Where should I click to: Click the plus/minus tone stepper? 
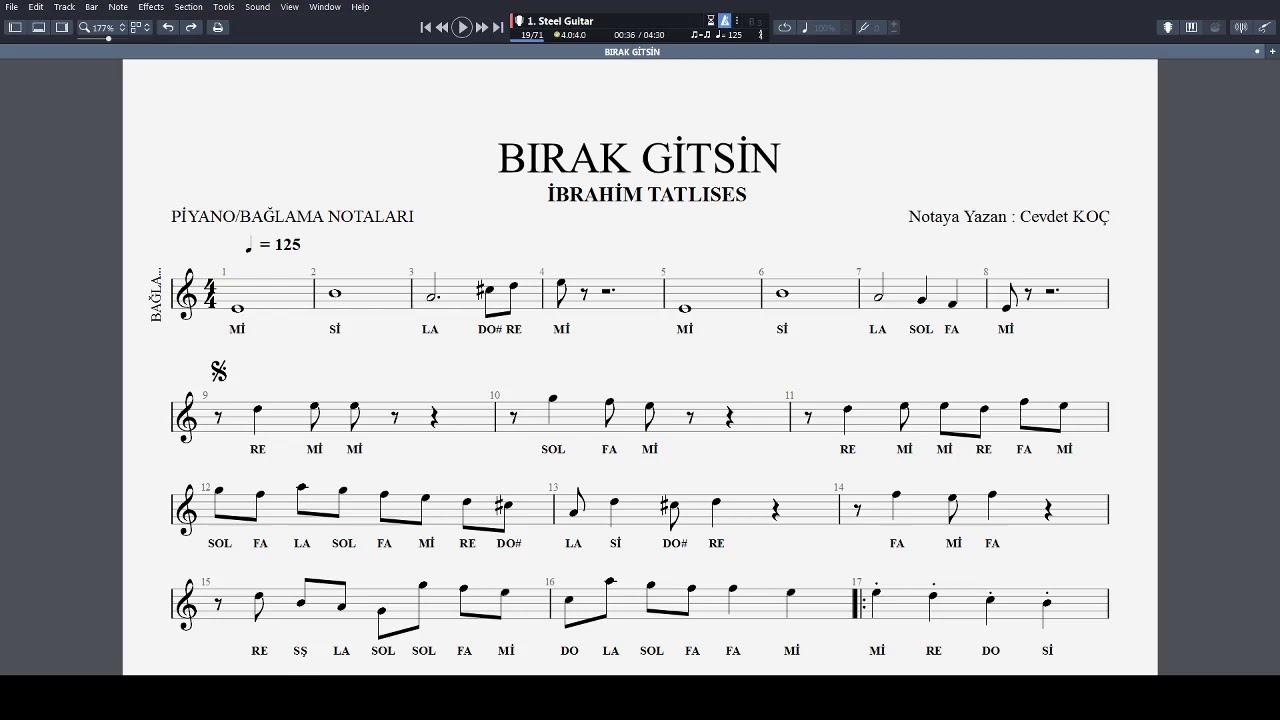point(893,28)
